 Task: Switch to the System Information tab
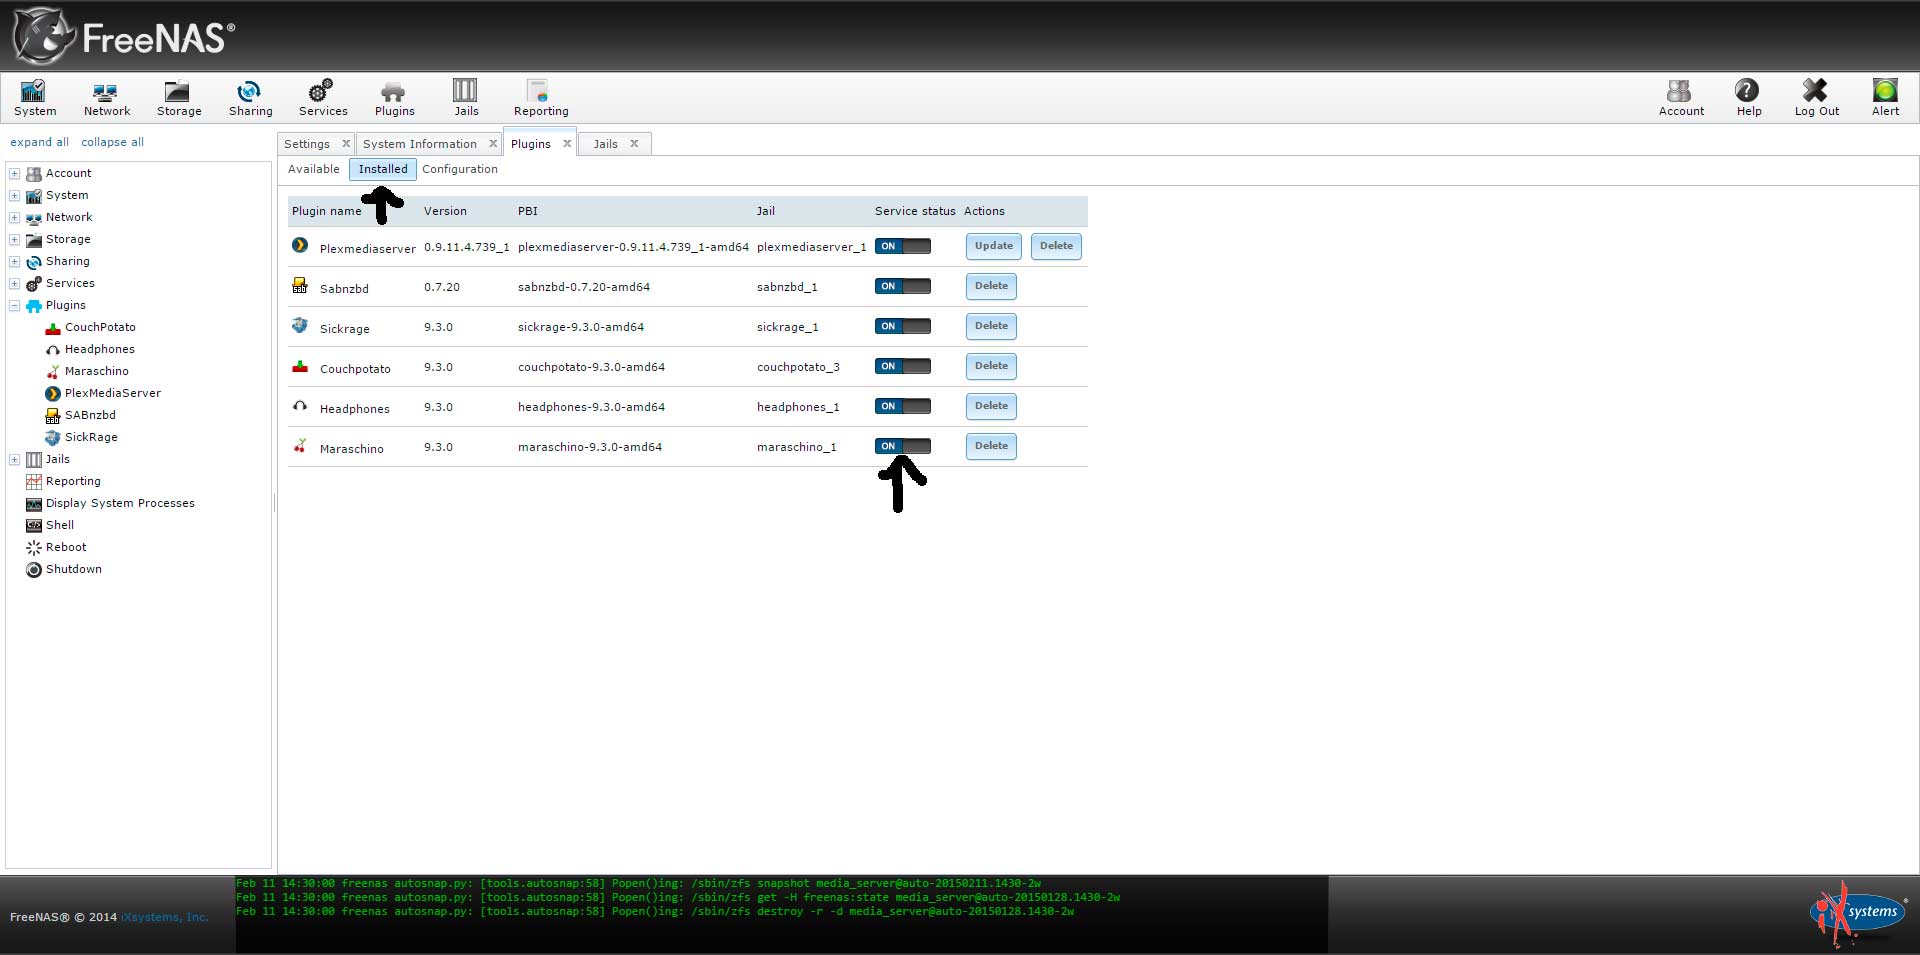tap(420, 144)
